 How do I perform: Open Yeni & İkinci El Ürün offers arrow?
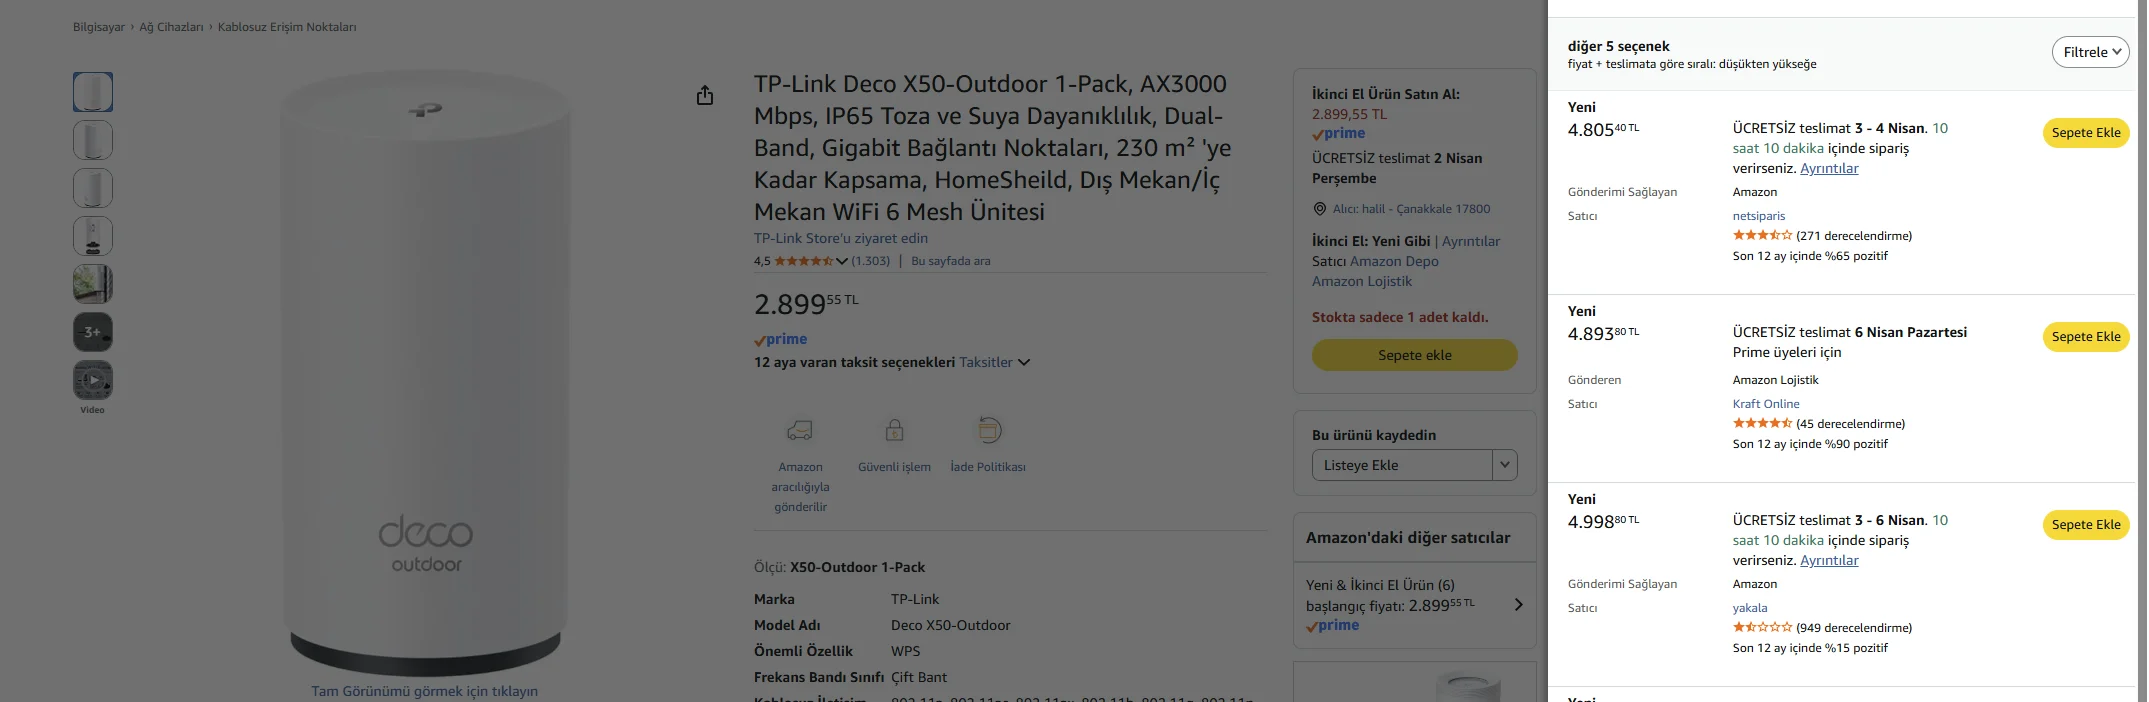coord(1518,604)
